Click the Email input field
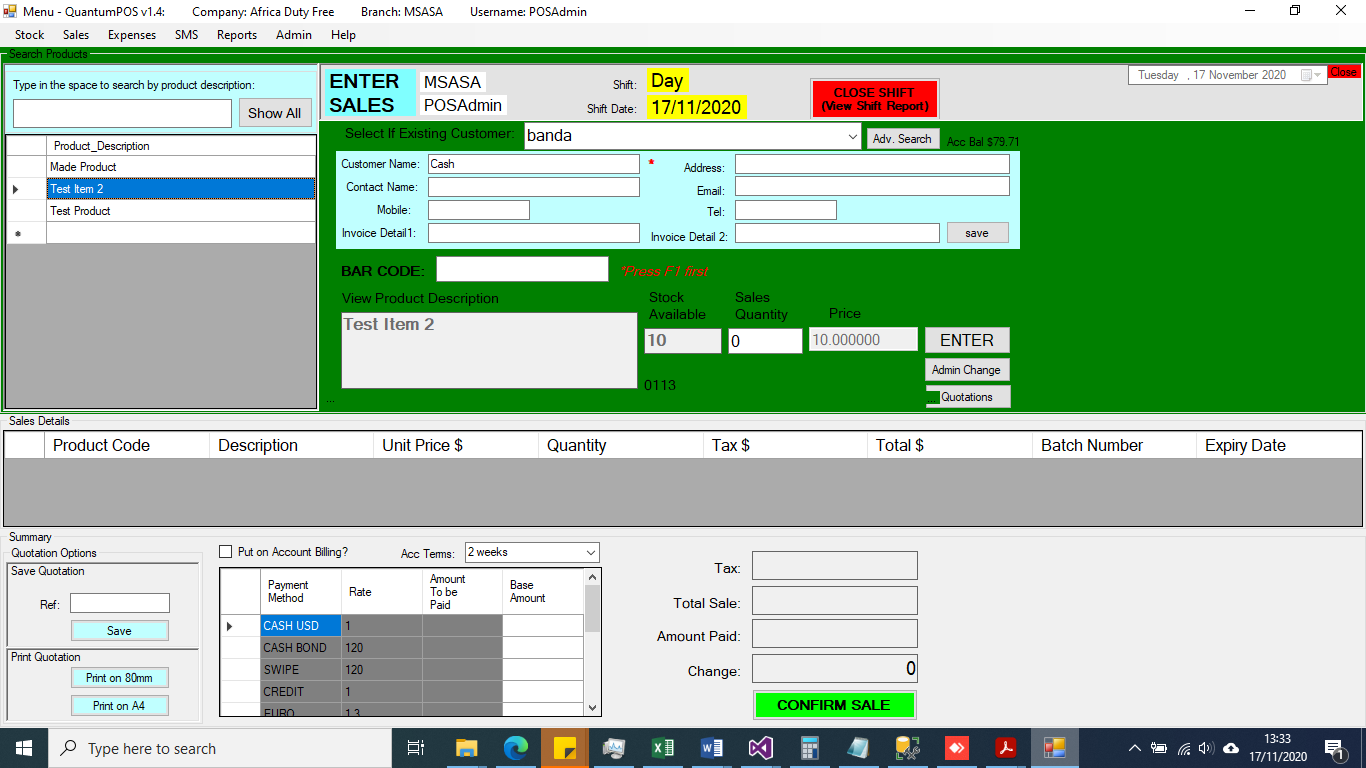The height and width of the screenshot is (768, 1366). click(872, 187)
